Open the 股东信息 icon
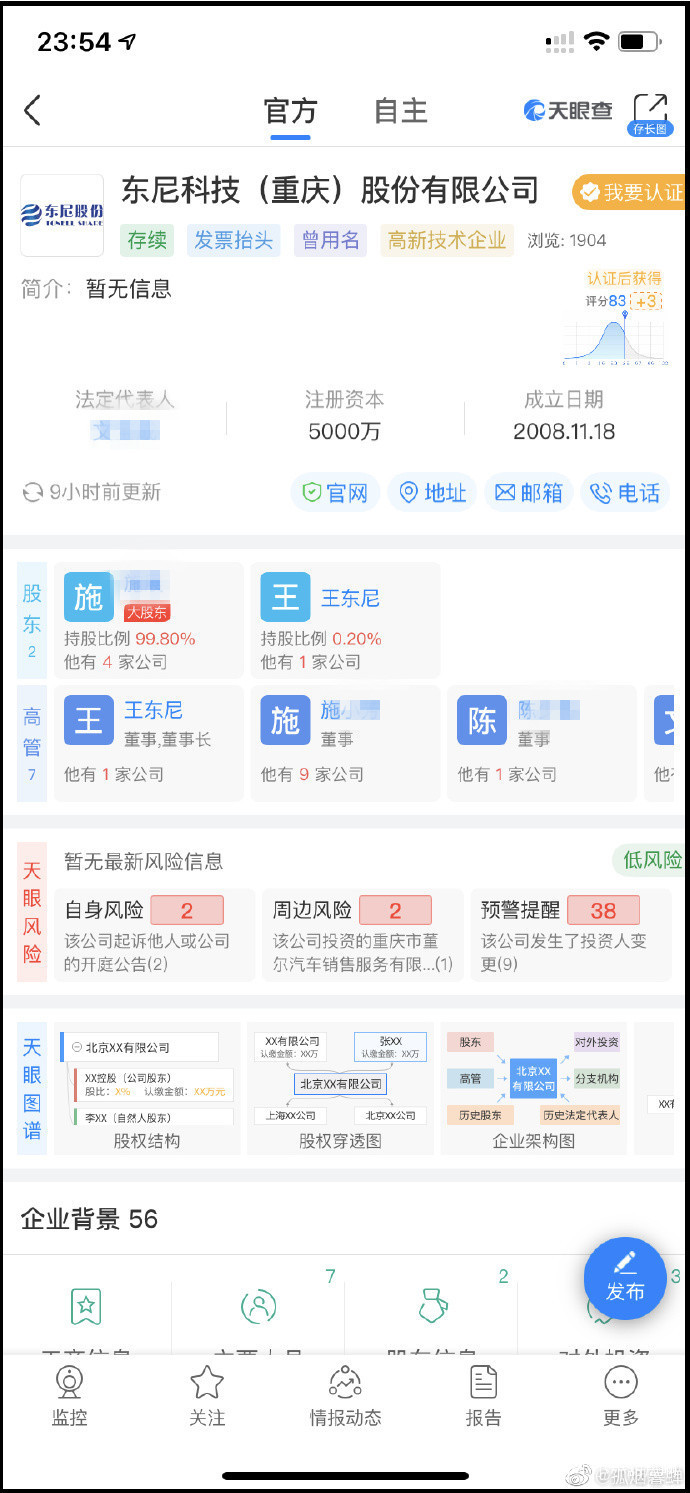The height and width of the screenshot is (1493, 690). [x=431, y=1306]
